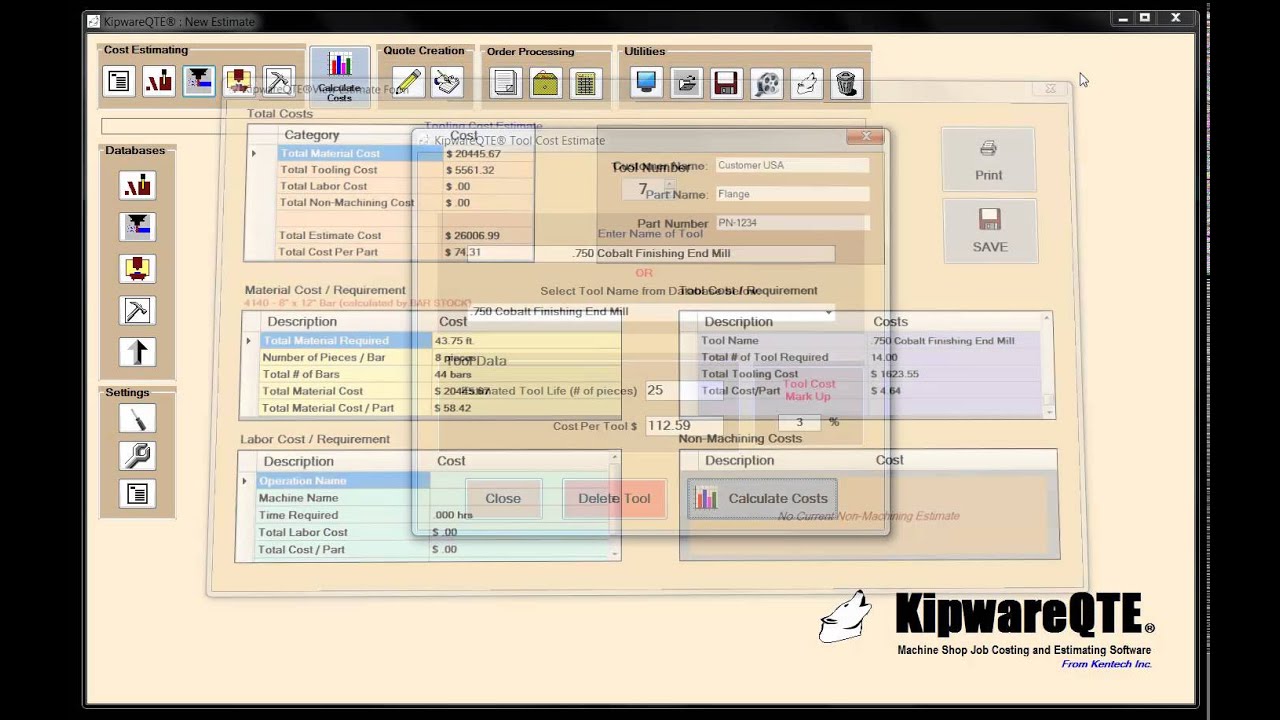Open the screwdriver icon in Settings

pyautogui.click(x=137, y=418)
